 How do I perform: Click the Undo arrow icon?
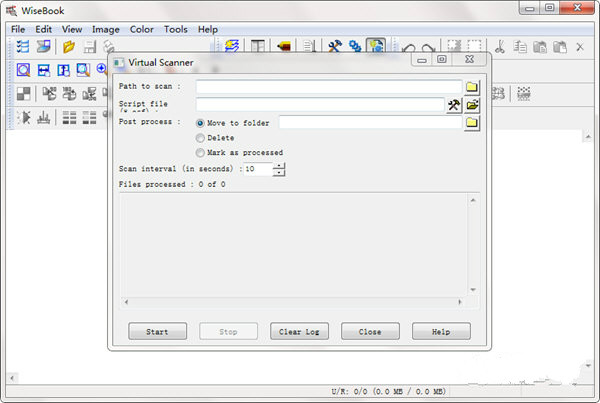409,48
